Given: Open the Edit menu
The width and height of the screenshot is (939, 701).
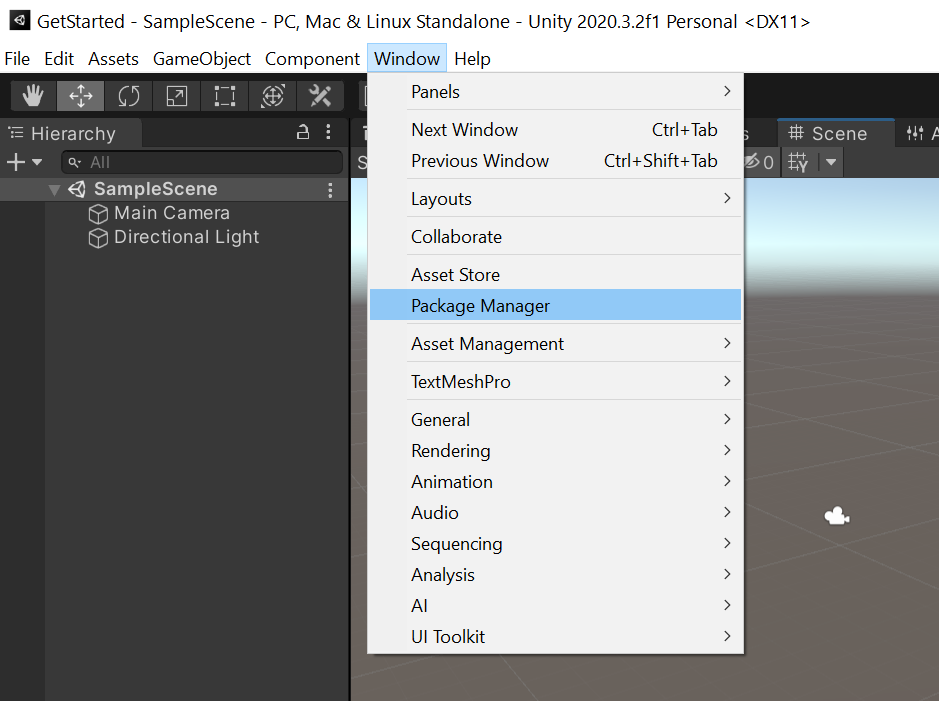Looking at the screenshot, I should 59,59.
